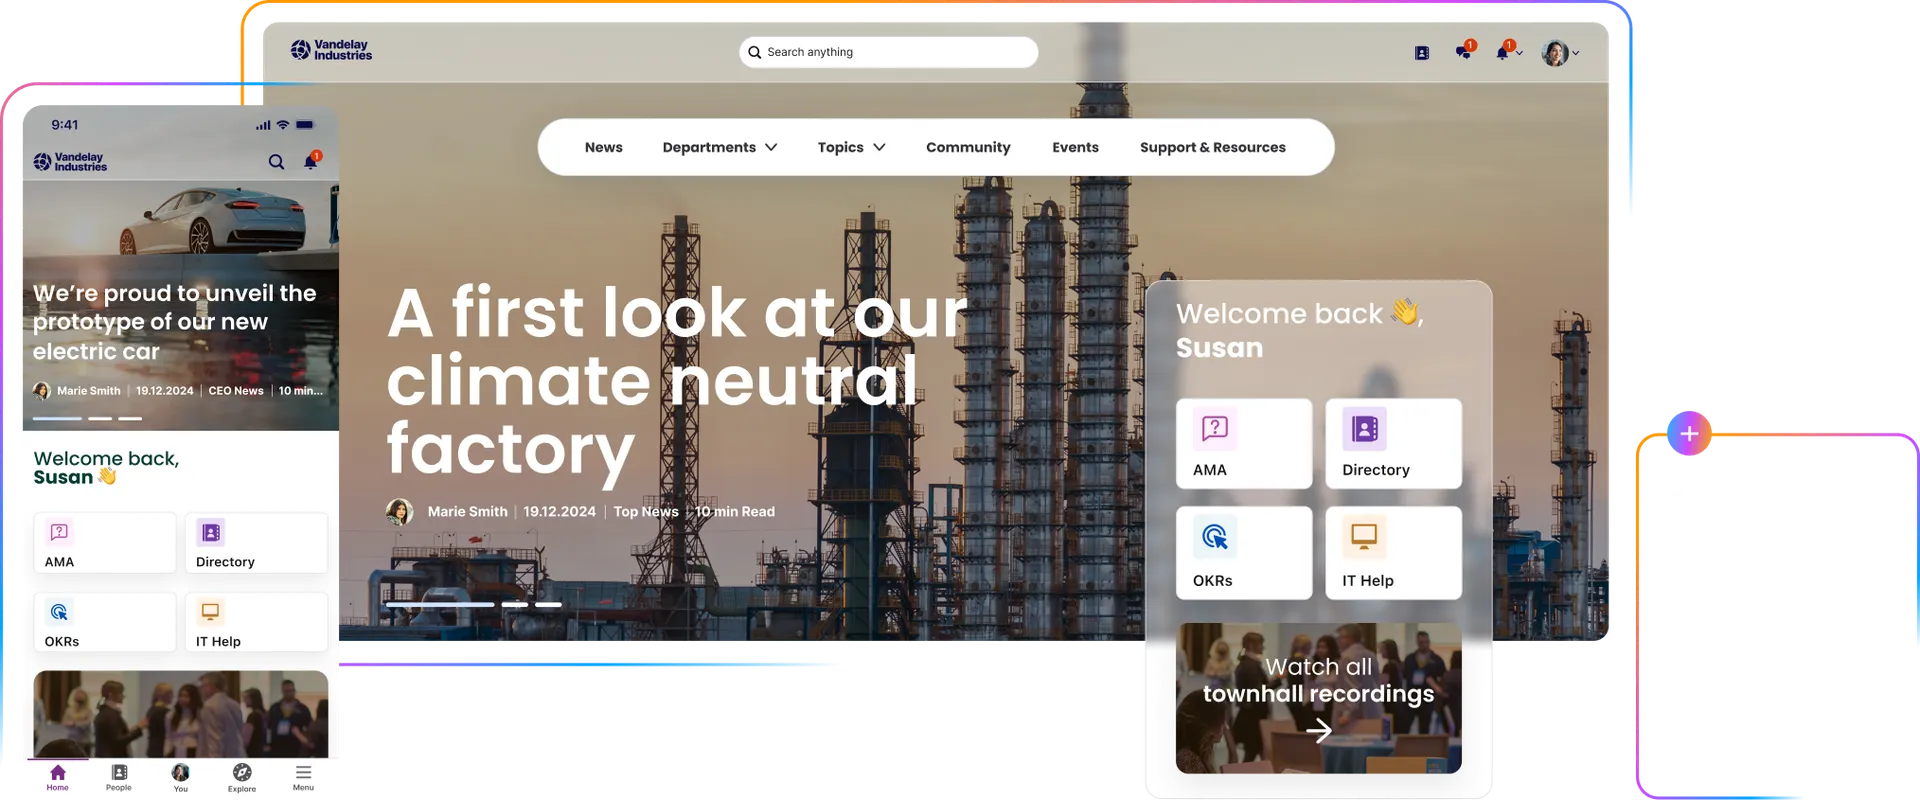
Task: Open Menu in mobile bottom bar
Action: (x=303, y=777)
